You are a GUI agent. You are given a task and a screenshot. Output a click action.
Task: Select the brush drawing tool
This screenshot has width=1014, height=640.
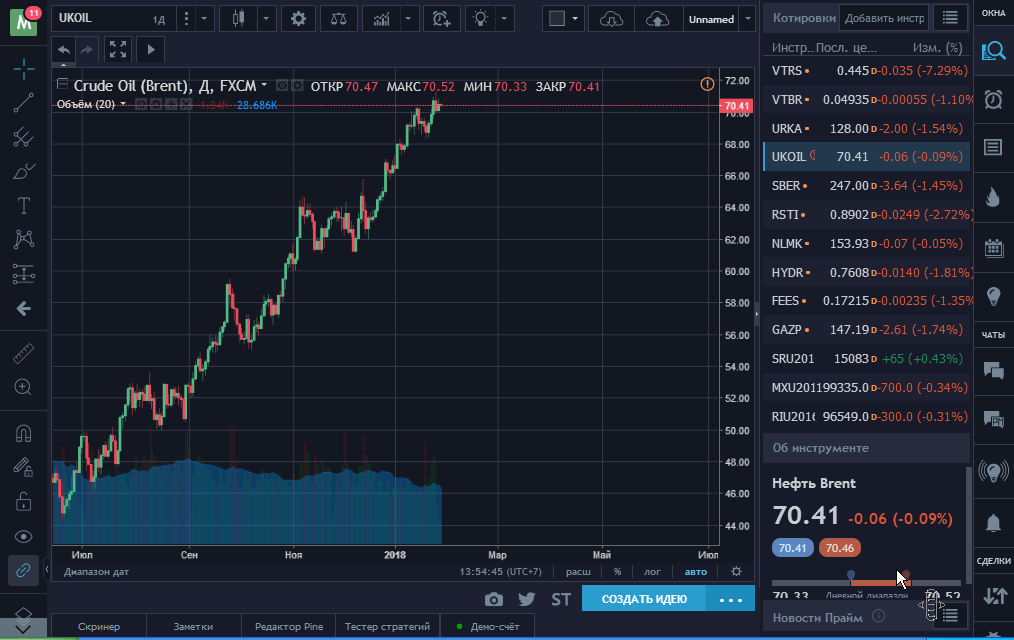click(x=24, y=171)
